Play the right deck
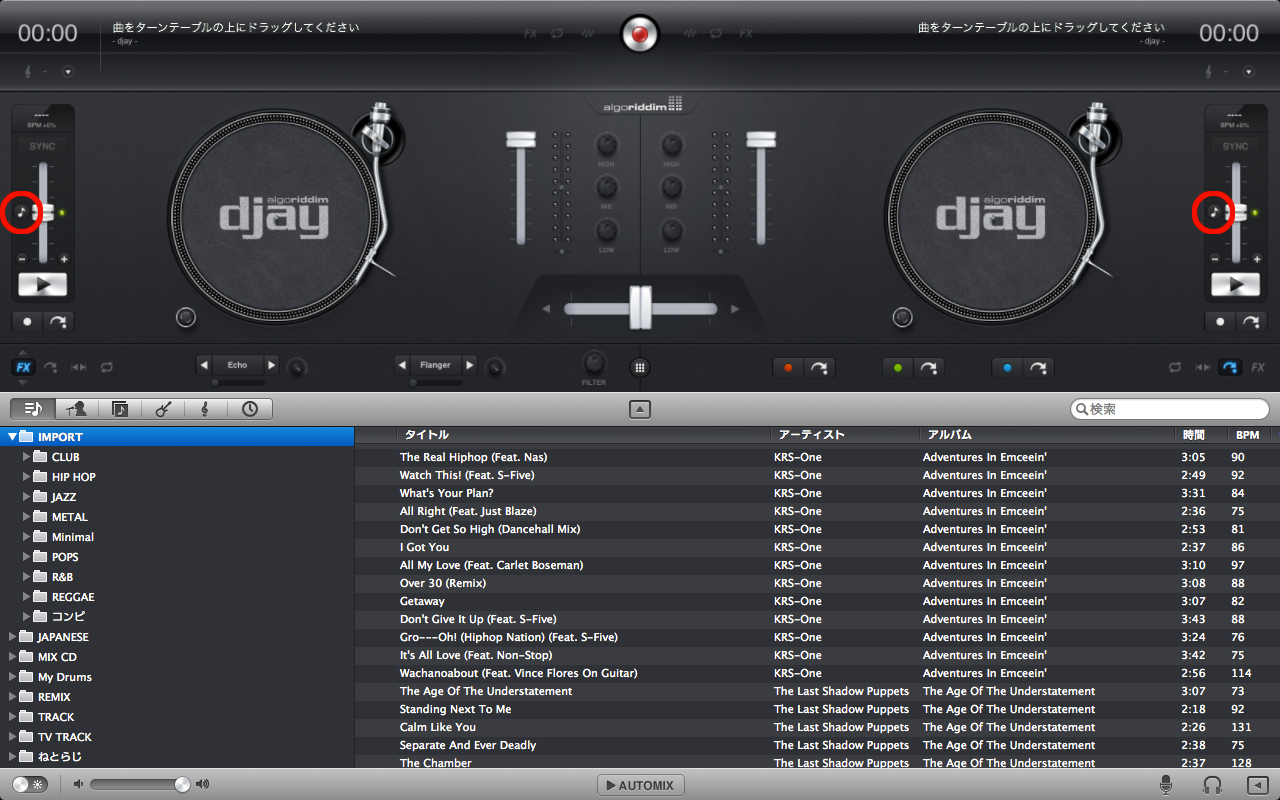1280x800 pixels. click(1236, 284)
